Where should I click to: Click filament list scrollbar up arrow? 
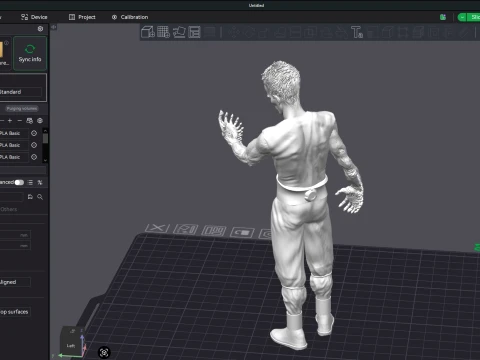[45, 131]
